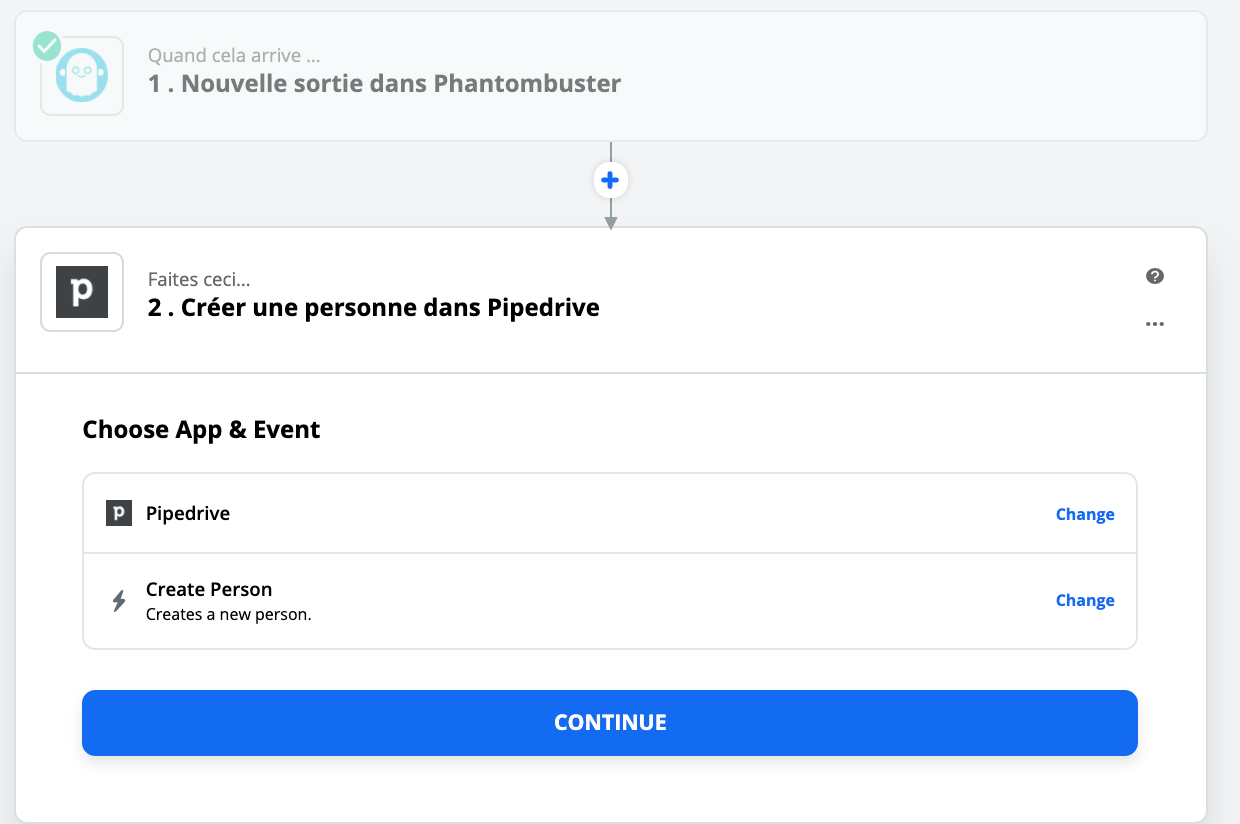Click the "Creates a new person." description
This screenshot has height=824, width=1240.
coord(229,614)
